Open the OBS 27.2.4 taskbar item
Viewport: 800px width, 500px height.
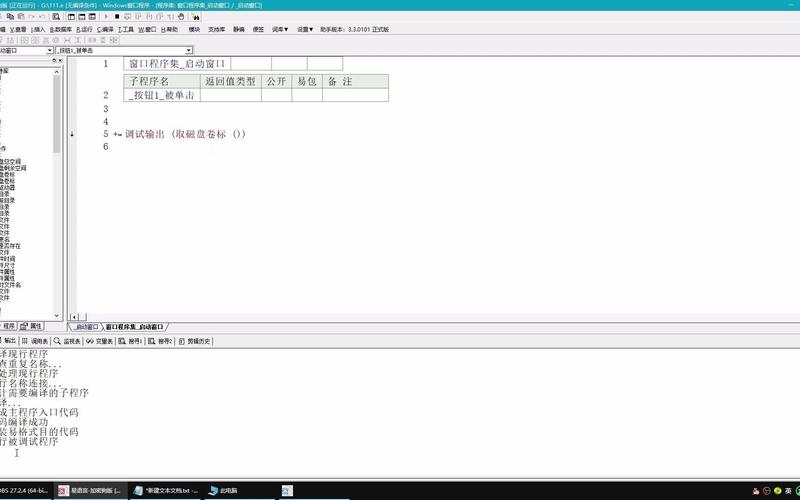pyautogui.click(x=24, y=491)
